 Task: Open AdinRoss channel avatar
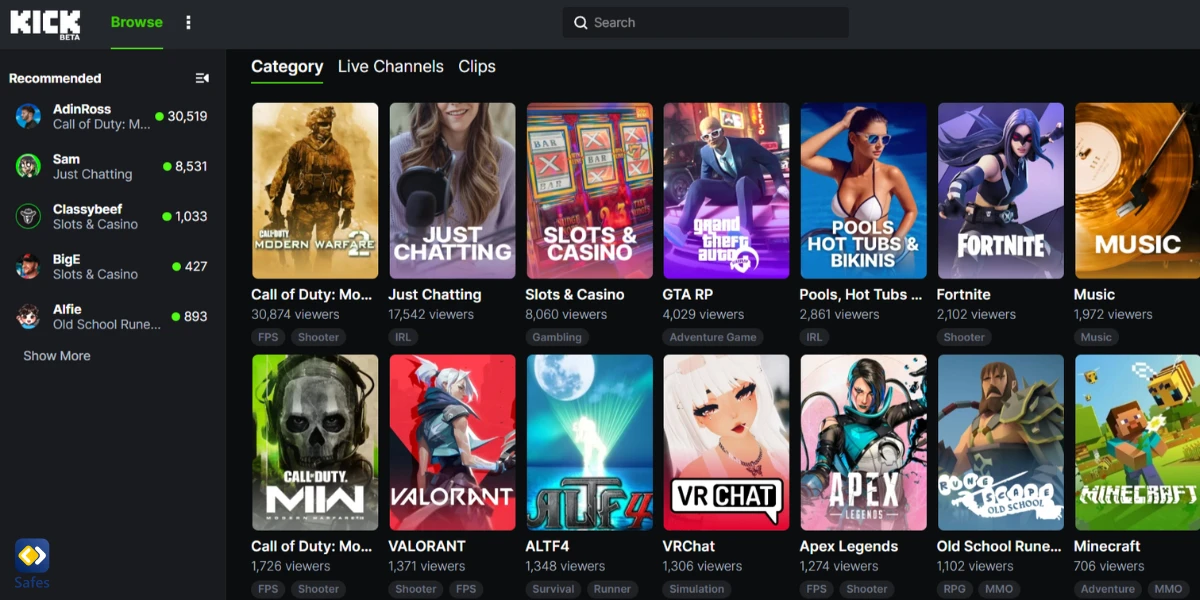[x=28, y=116]
